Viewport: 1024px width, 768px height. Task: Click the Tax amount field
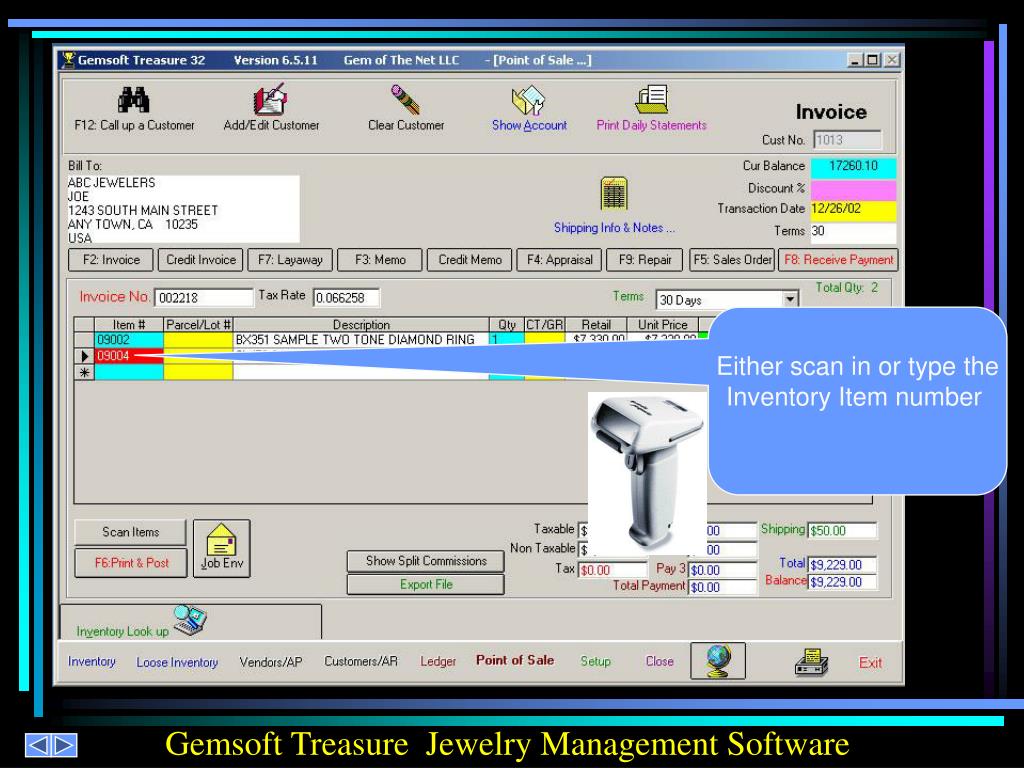[612, 570]
